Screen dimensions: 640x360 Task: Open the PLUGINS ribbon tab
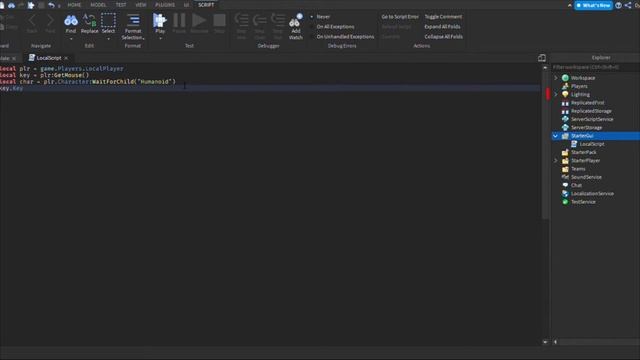pos(165,5)
